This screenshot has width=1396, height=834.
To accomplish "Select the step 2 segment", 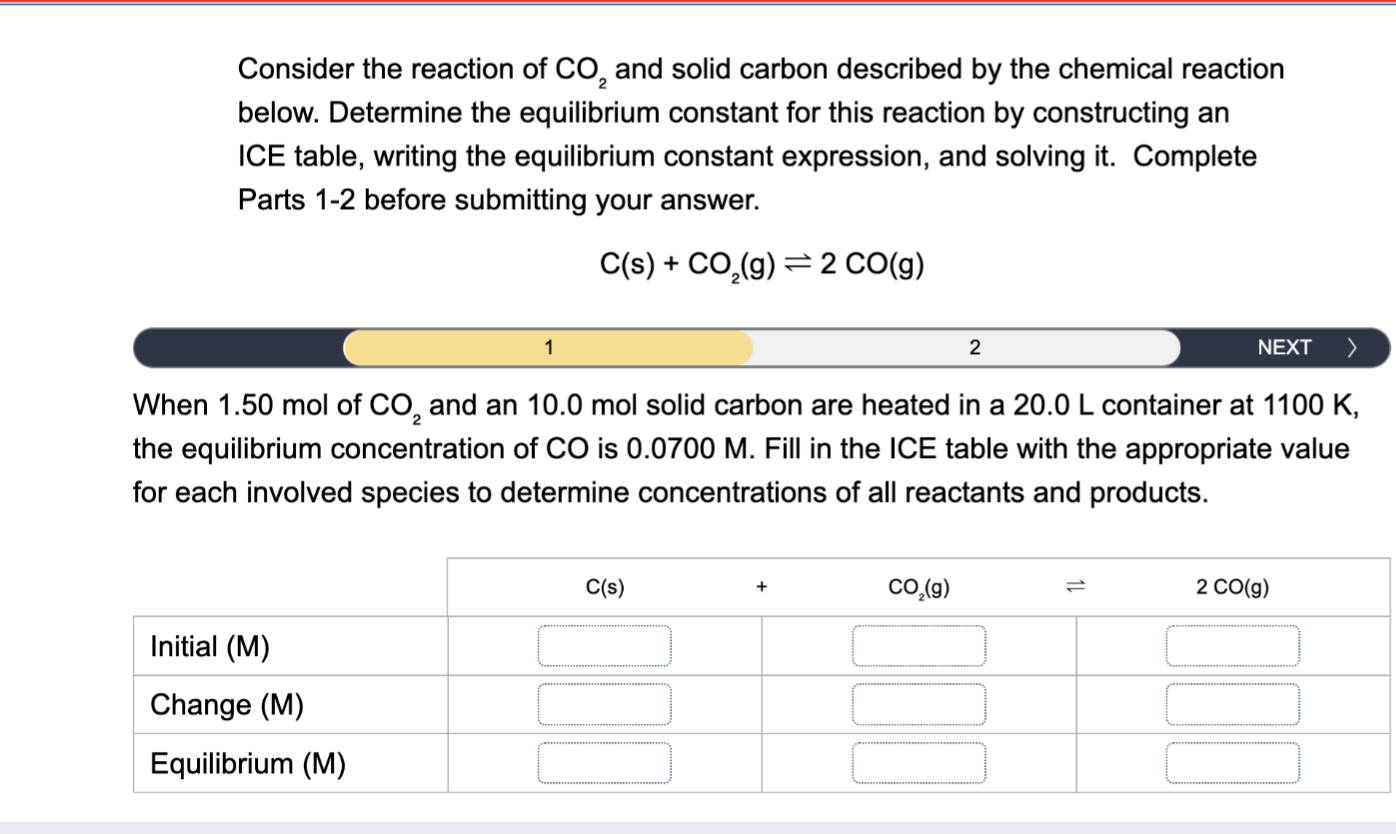I will click(x=974, y=347).
